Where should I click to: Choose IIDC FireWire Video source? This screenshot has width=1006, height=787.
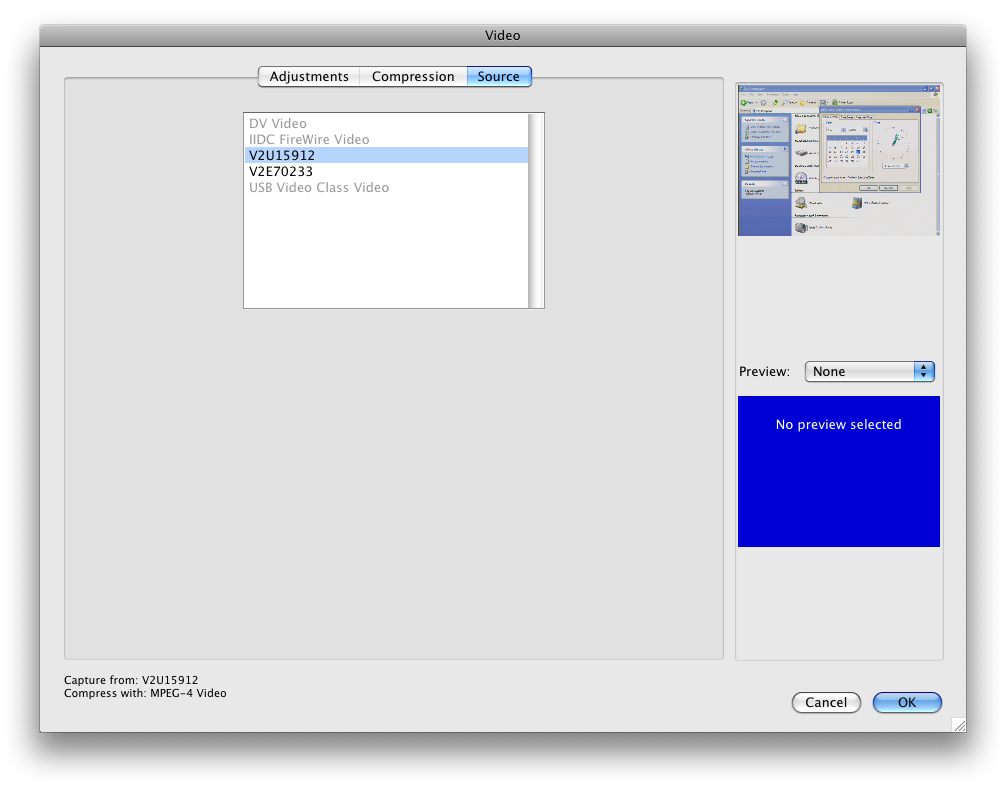pyautogui.click(x=309, y=140)
